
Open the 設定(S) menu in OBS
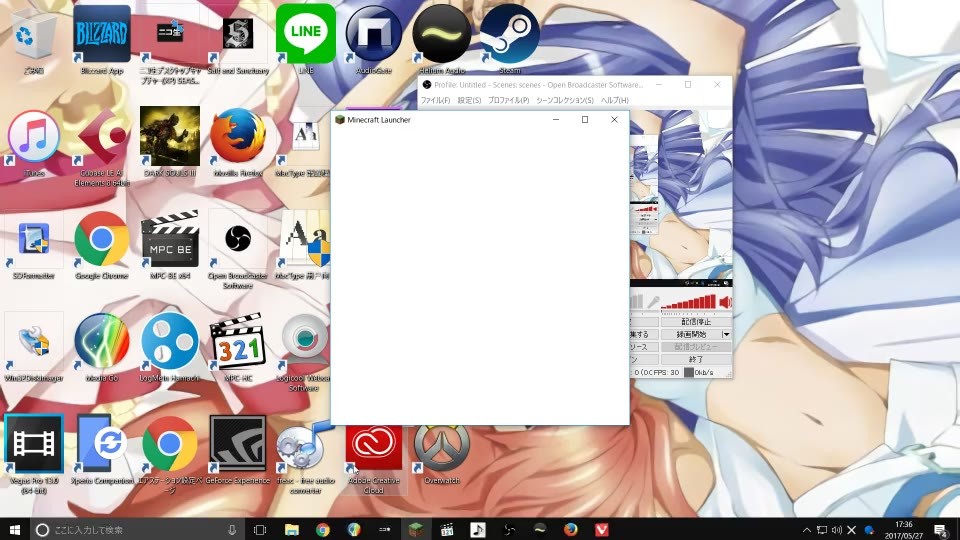(469, 100)
